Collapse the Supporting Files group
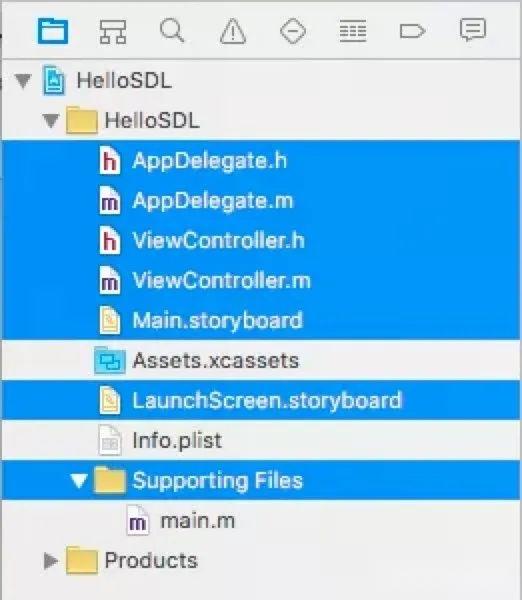Viewport: 522px width, 600px height. coord(79,481)
